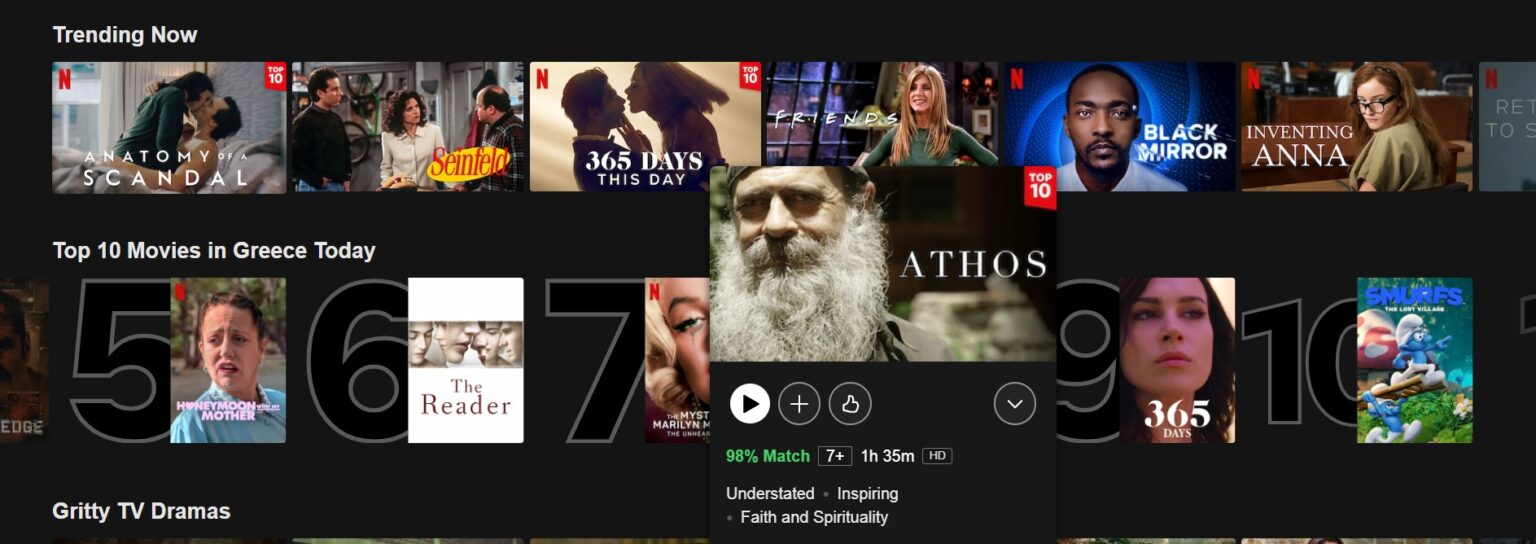Click the Athos preview image
This screenshot has width=1536, height=544.
pos(882,264)
